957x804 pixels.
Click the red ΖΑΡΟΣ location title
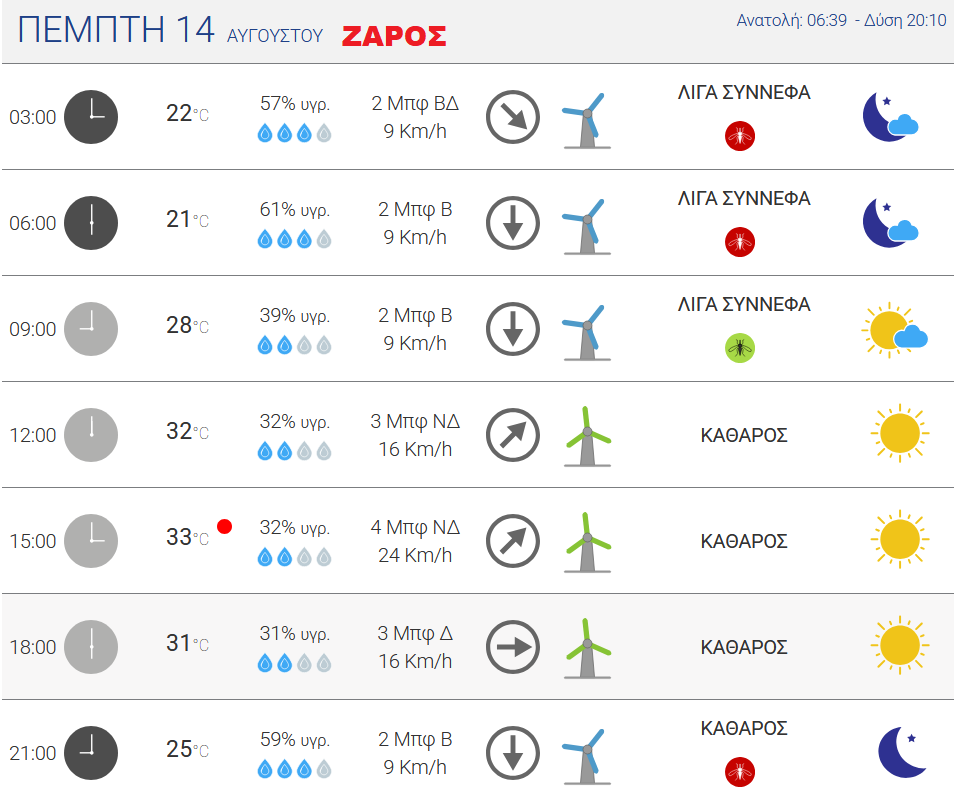(394, 36)
